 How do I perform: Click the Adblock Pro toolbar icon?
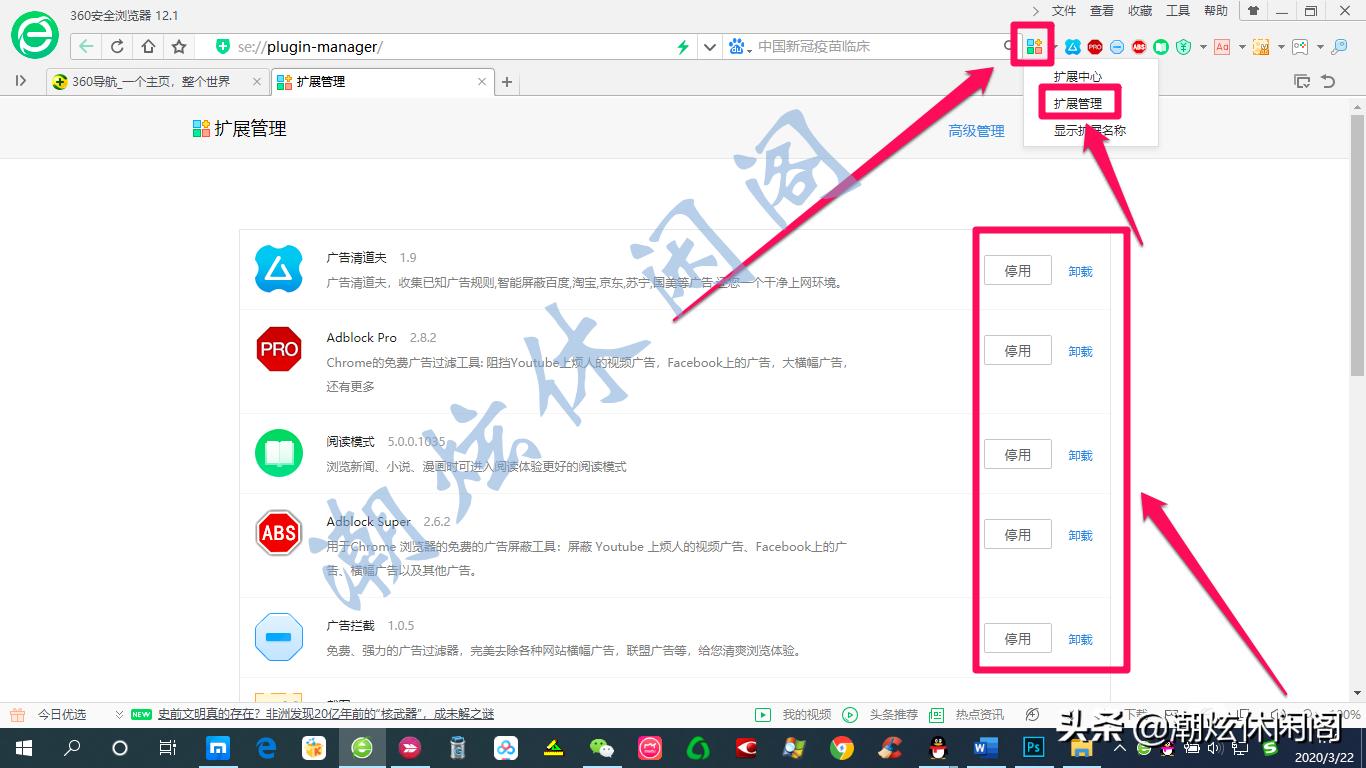click(1094, 46)
